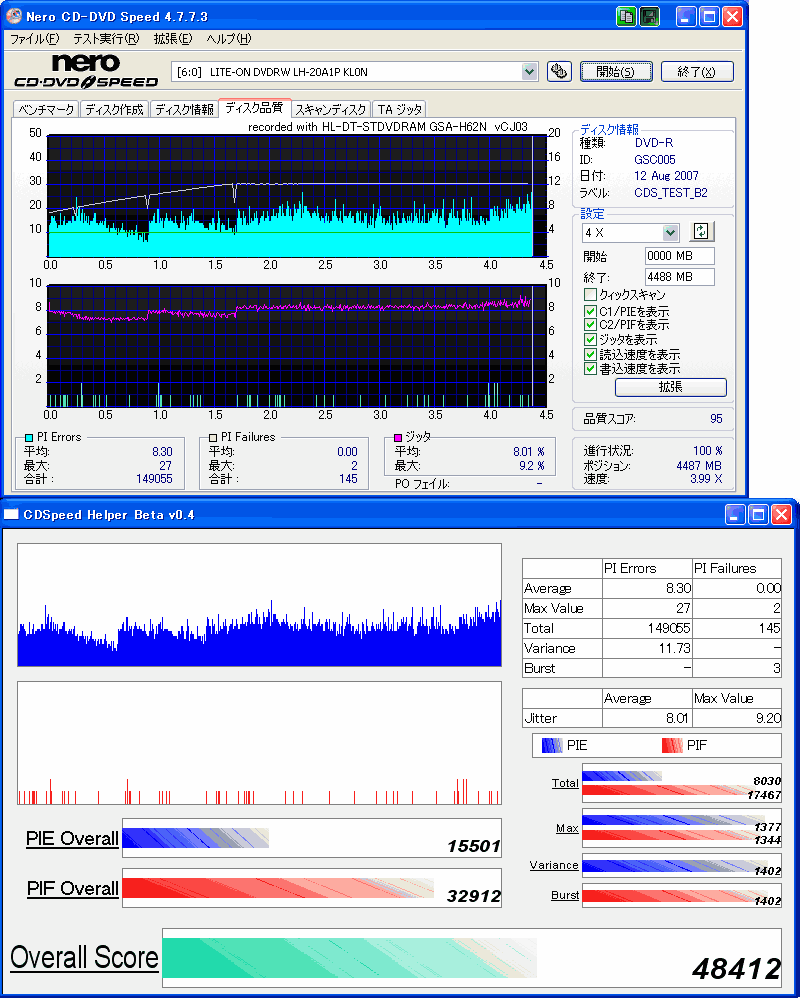Switch to the スキャンディスク tab
This screenshot has width=800, height=998.
tap(331, 109)
